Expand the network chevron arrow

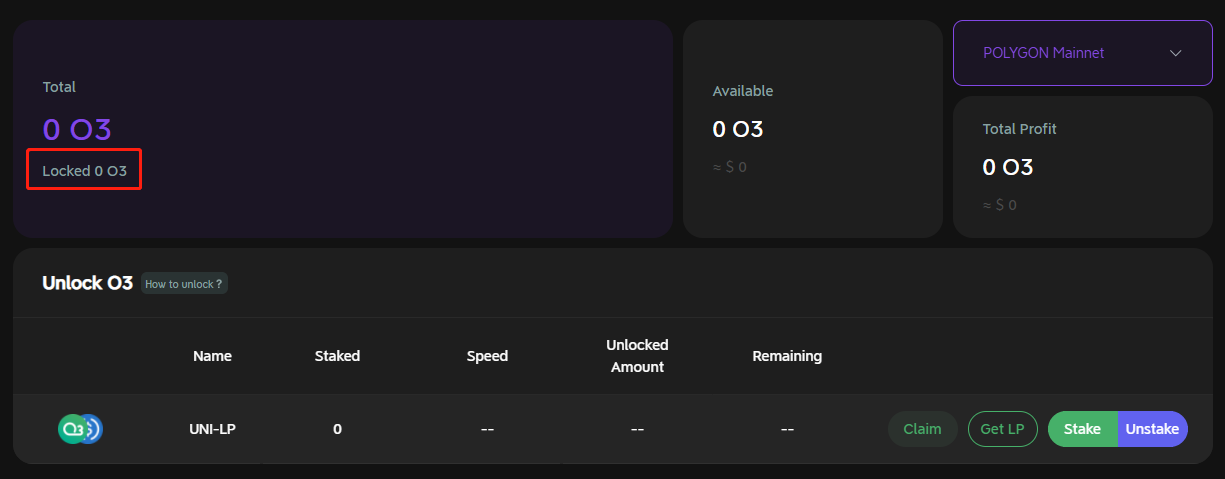pyautogui.click(x=1175, y=53)
